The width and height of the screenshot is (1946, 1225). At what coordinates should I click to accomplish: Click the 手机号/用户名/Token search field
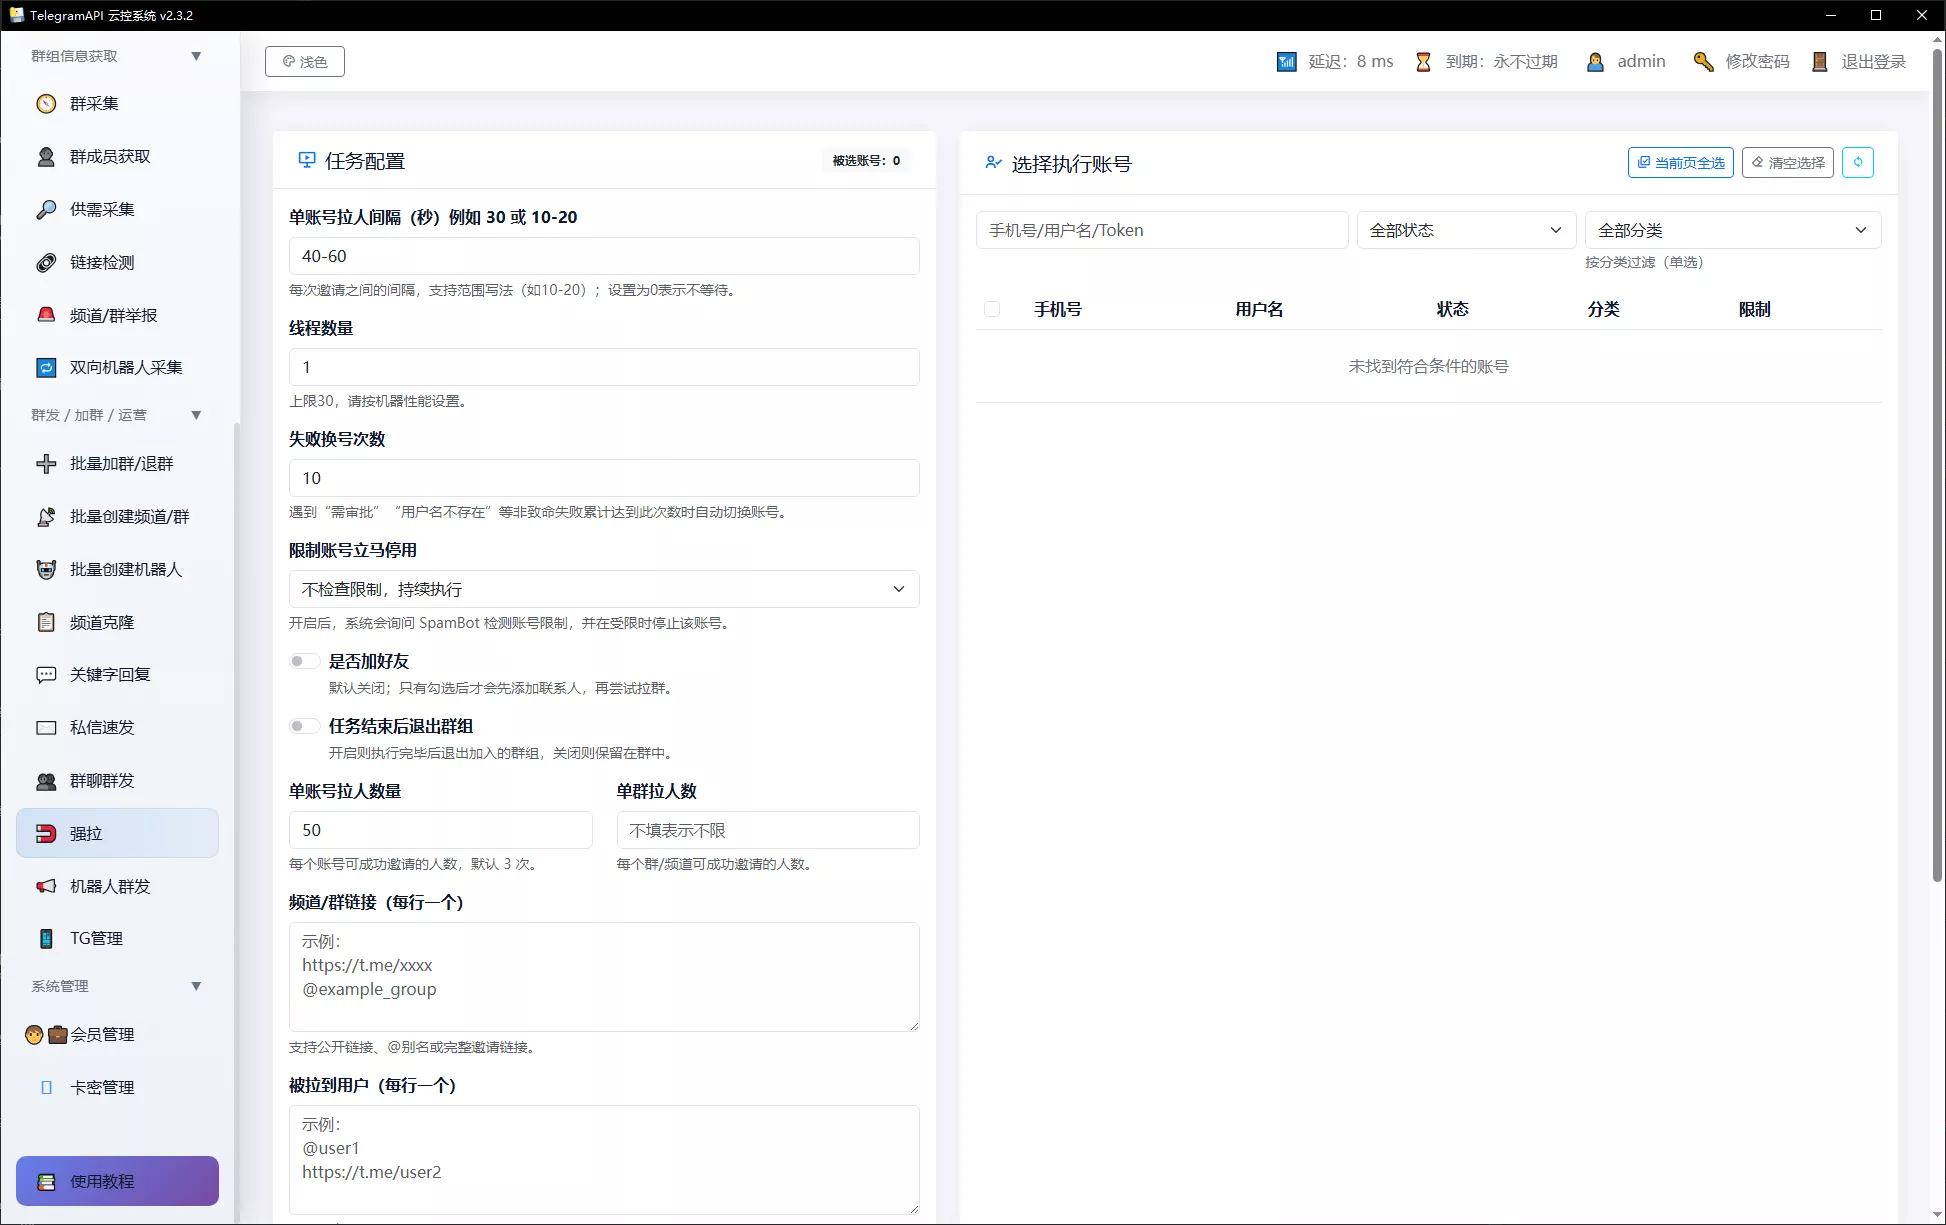(1162, 230)
